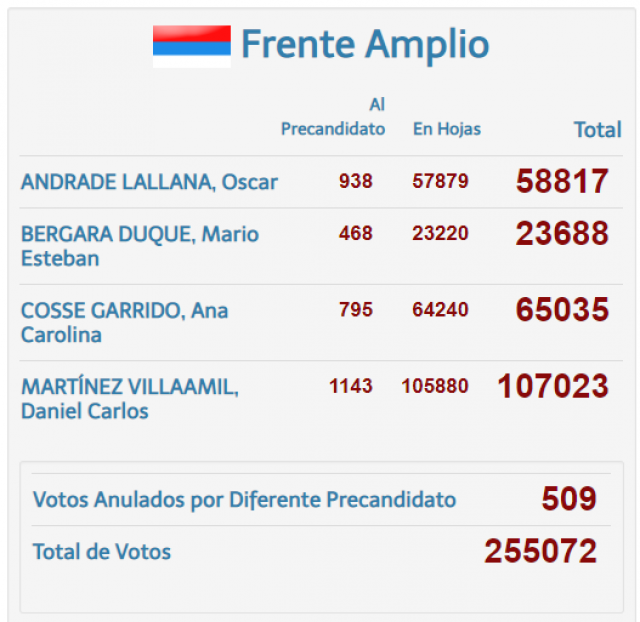Click the Frente Amplio heading
This screenshot has height=622, width=640.
(364, 45)
